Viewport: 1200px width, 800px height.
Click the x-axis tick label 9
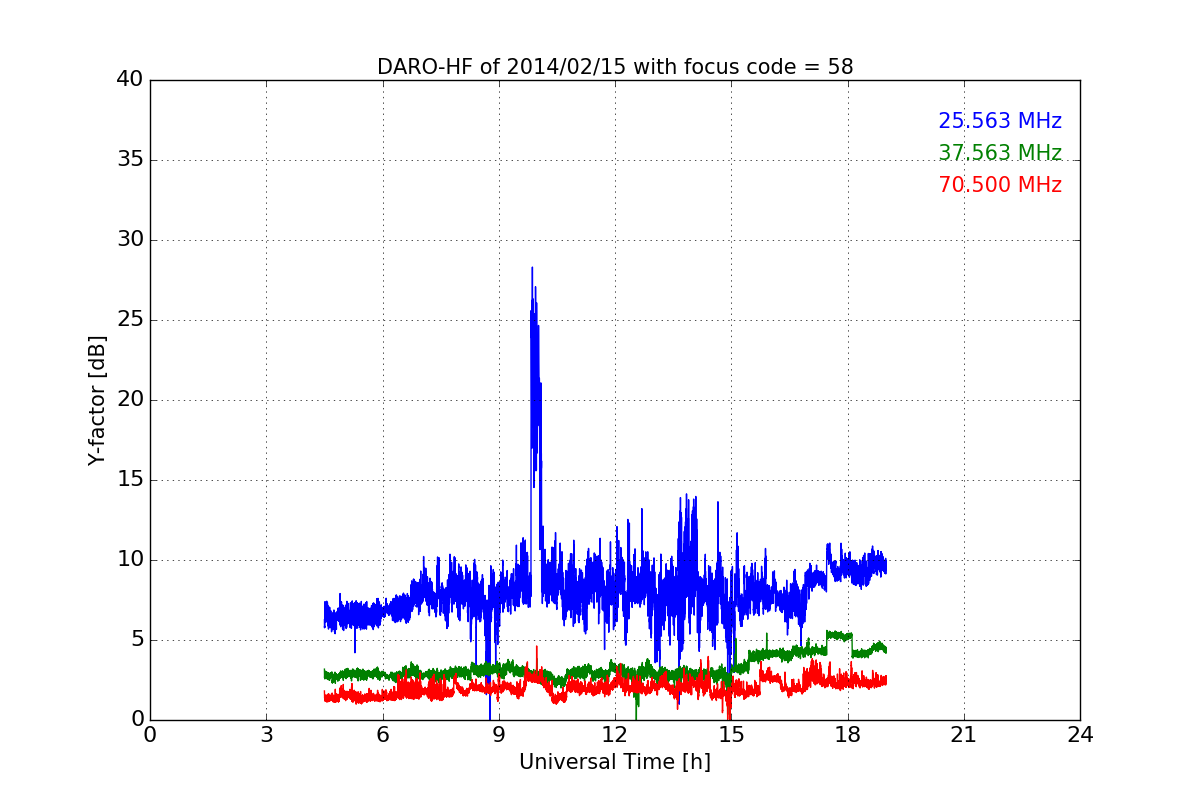coord(499,735)
